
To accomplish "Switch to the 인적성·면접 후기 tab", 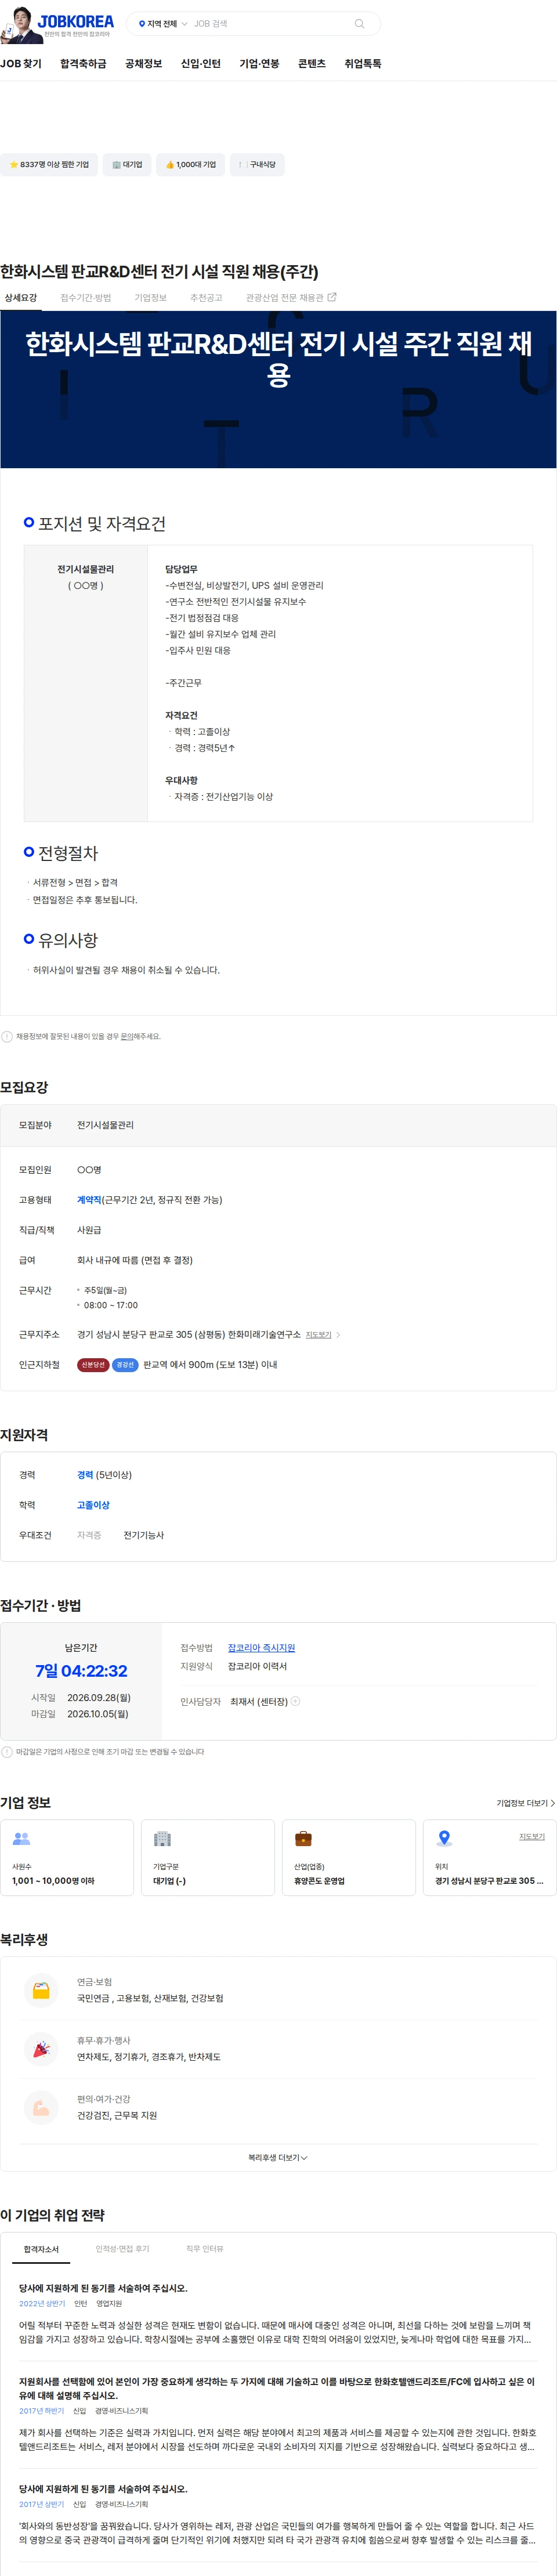I will coord(122,2249).
